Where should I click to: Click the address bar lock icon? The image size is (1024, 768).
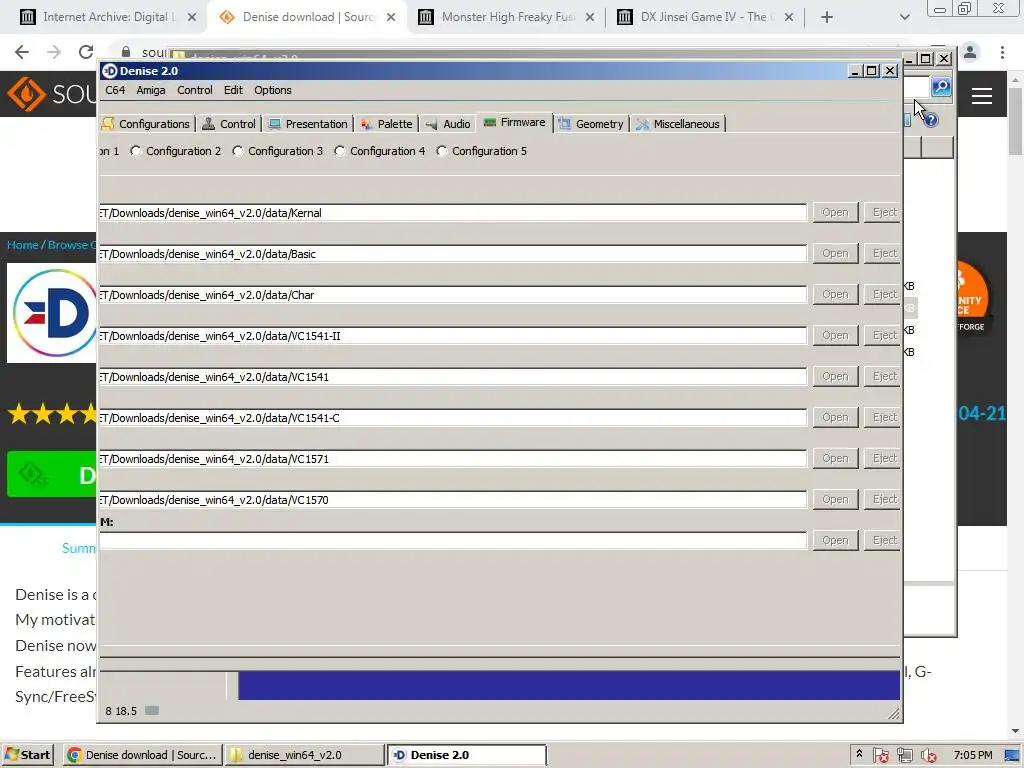126,52
